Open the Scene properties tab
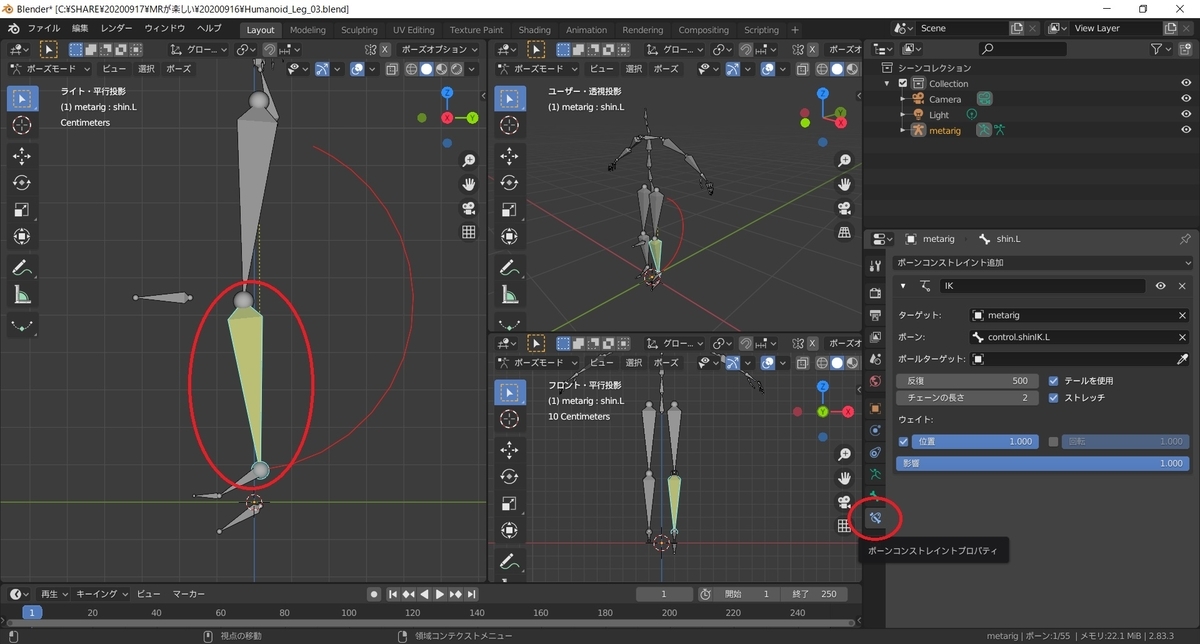 pyautogui.click(x=876, y=359)
